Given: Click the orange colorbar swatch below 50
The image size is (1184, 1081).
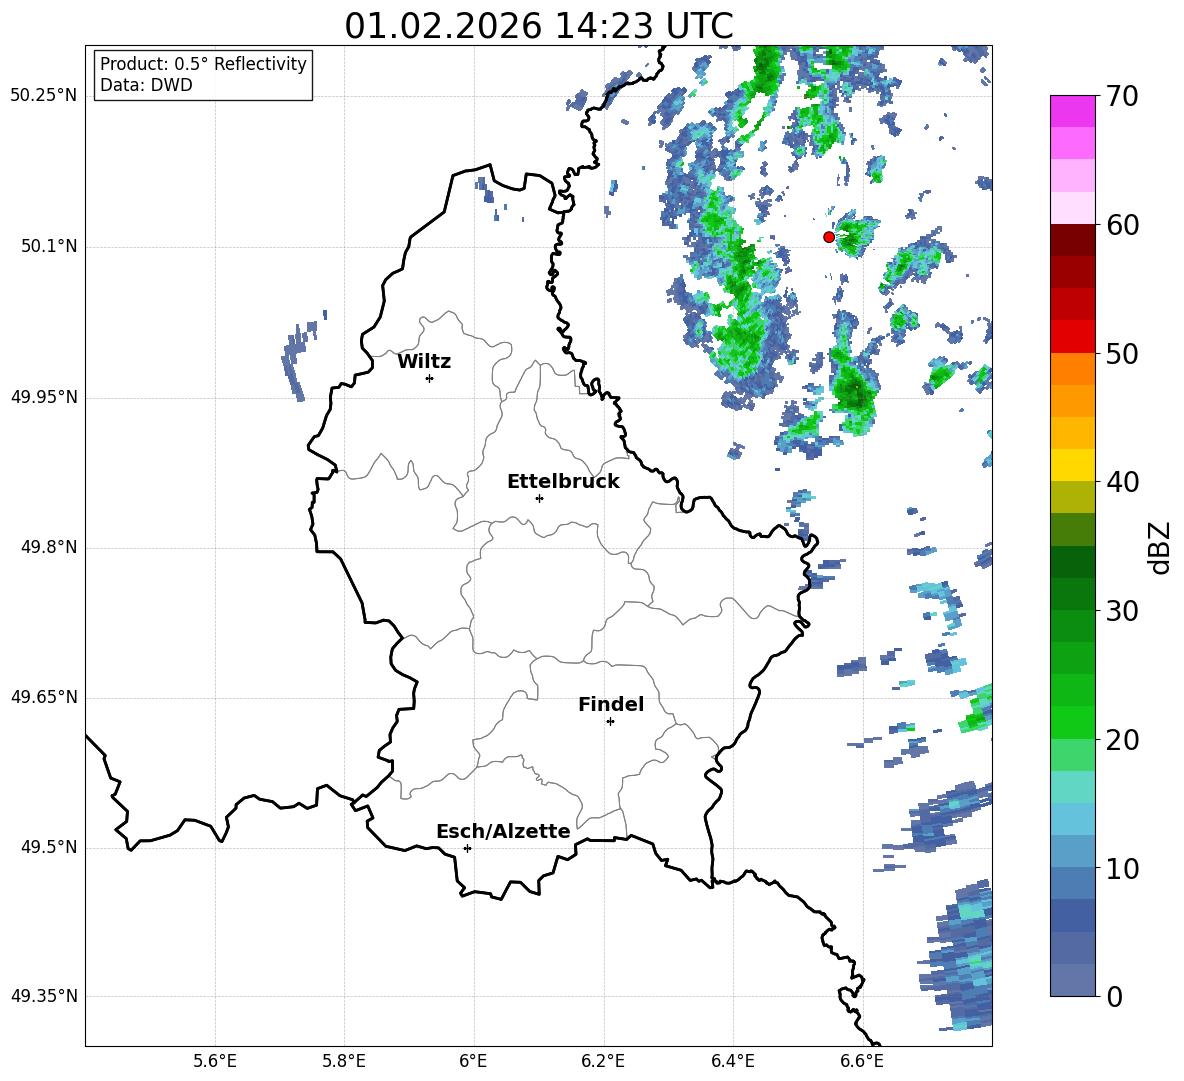Looking at the screenshot, I should click(1072, 369).
